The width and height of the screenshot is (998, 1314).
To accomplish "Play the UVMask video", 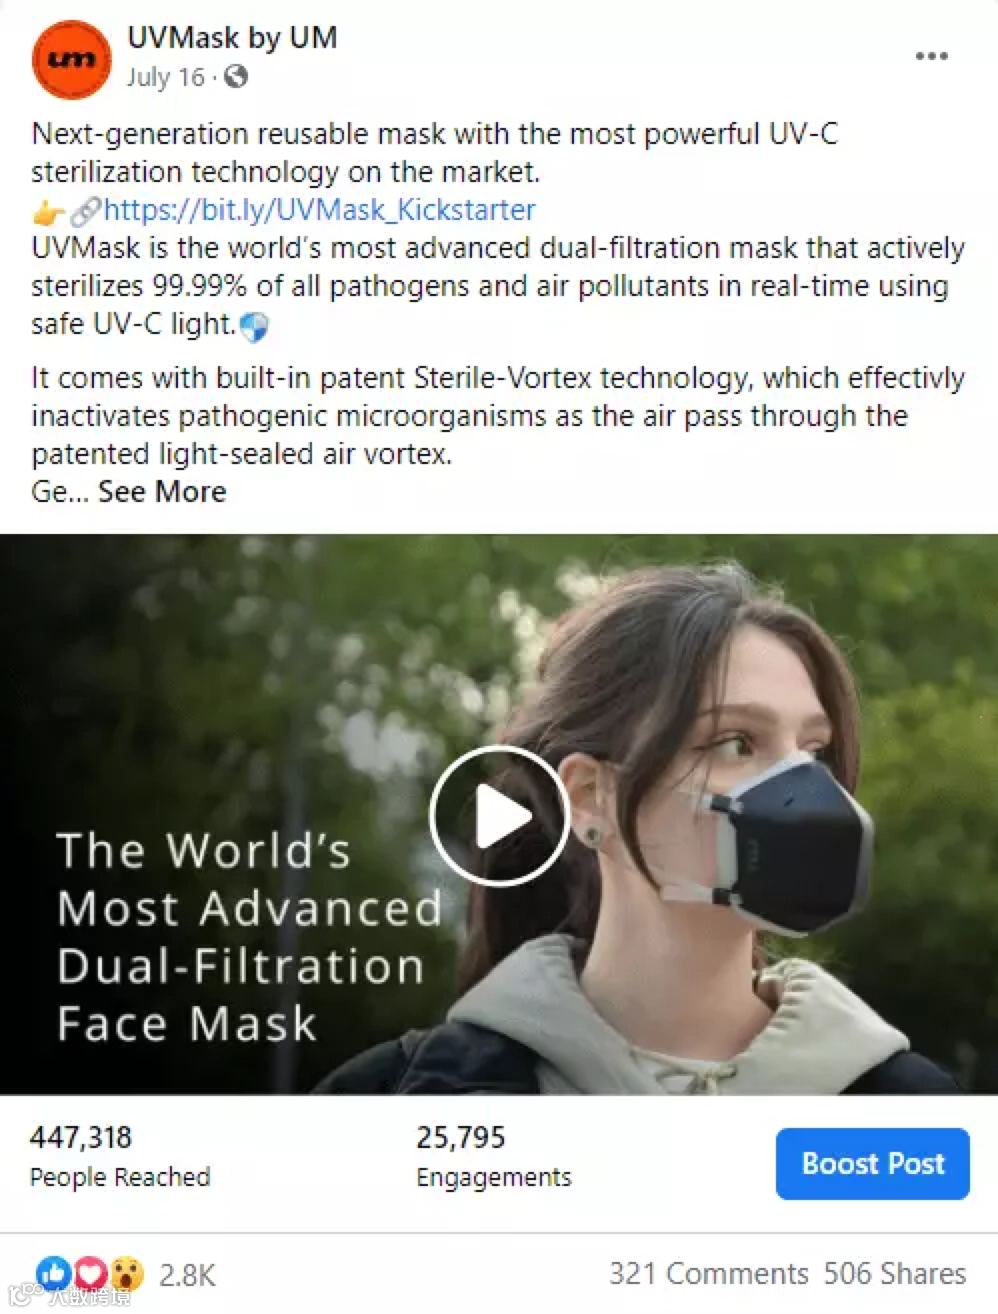I will (499, 815).
